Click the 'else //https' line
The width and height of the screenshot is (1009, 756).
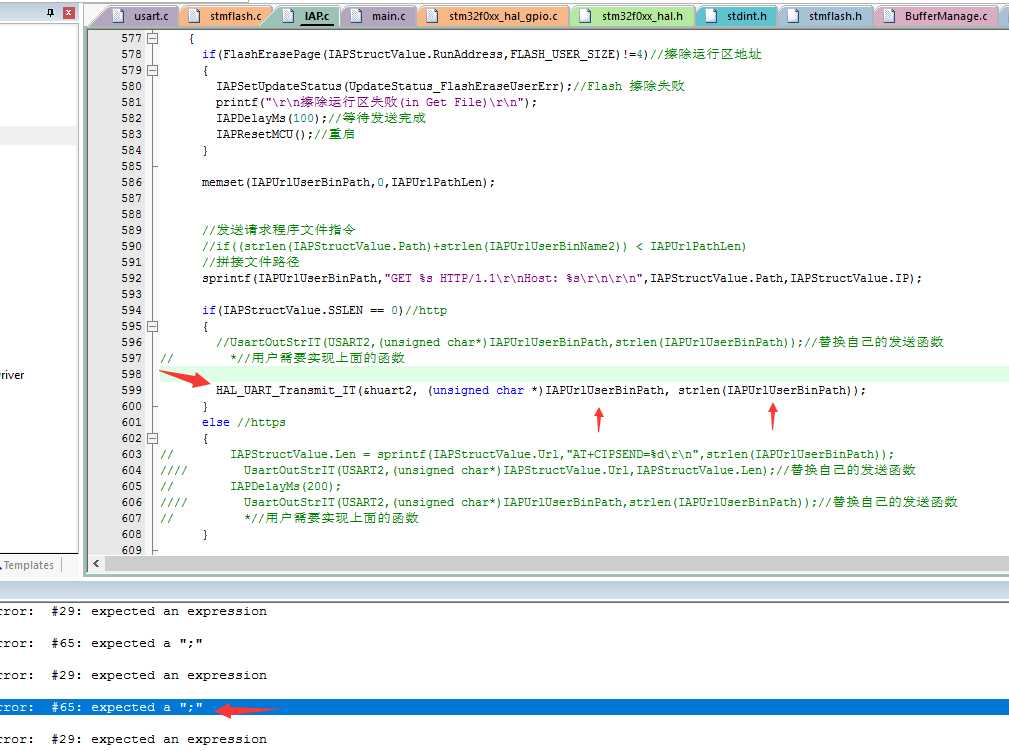(244, 422)
